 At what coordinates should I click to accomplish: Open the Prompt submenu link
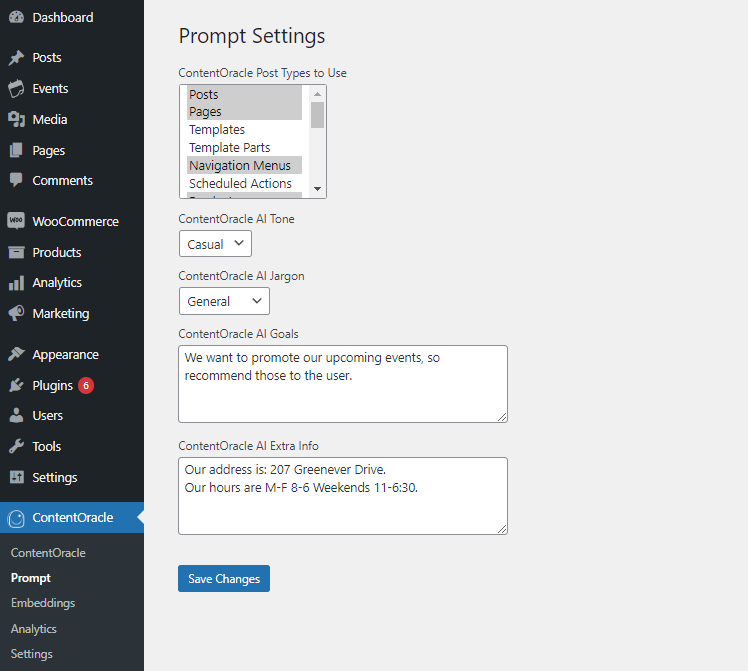tap(31, 578)
